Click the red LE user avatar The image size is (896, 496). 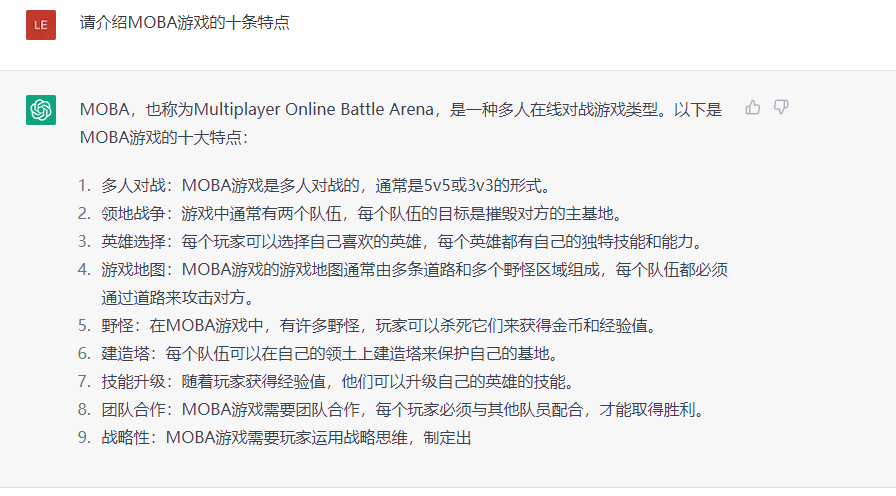41,25
